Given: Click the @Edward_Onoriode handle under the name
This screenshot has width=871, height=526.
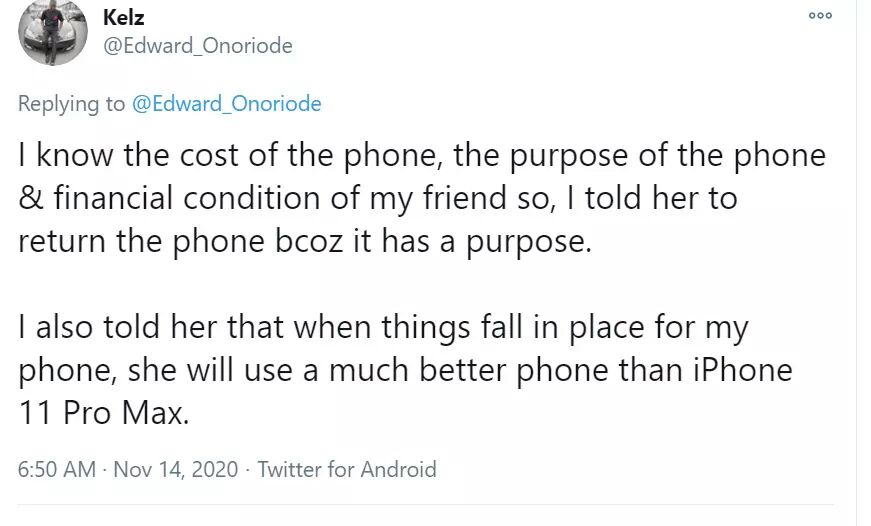Looking at the screenshot, I should [198, 46].
